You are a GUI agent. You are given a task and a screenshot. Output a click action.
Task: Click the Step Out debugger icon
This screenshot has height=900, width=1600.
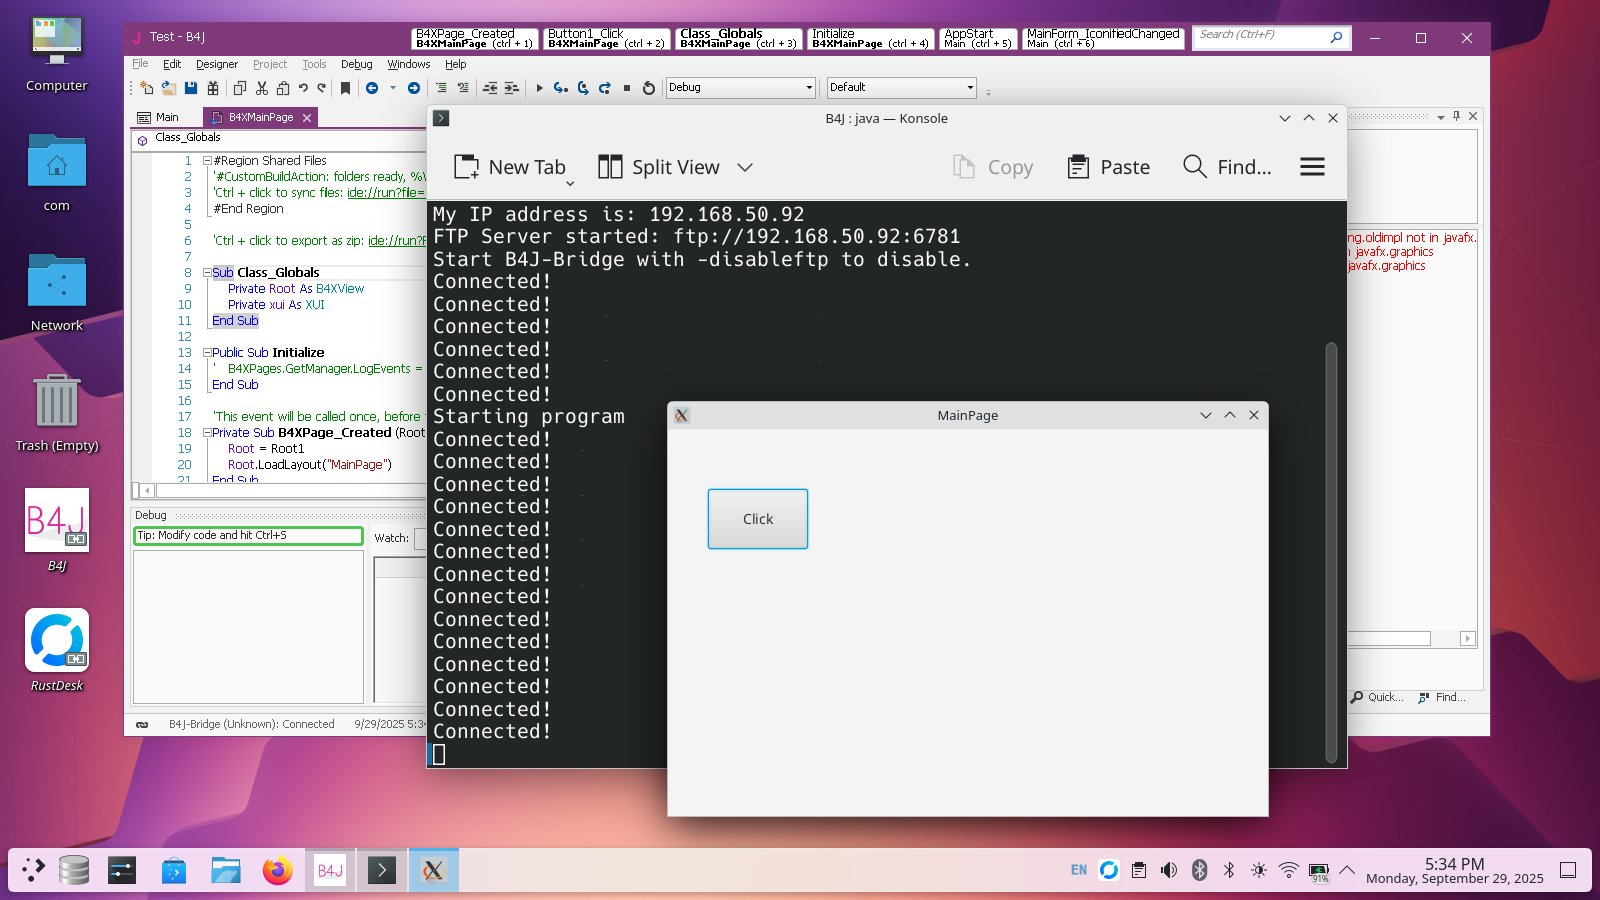[x=605, y=88]
